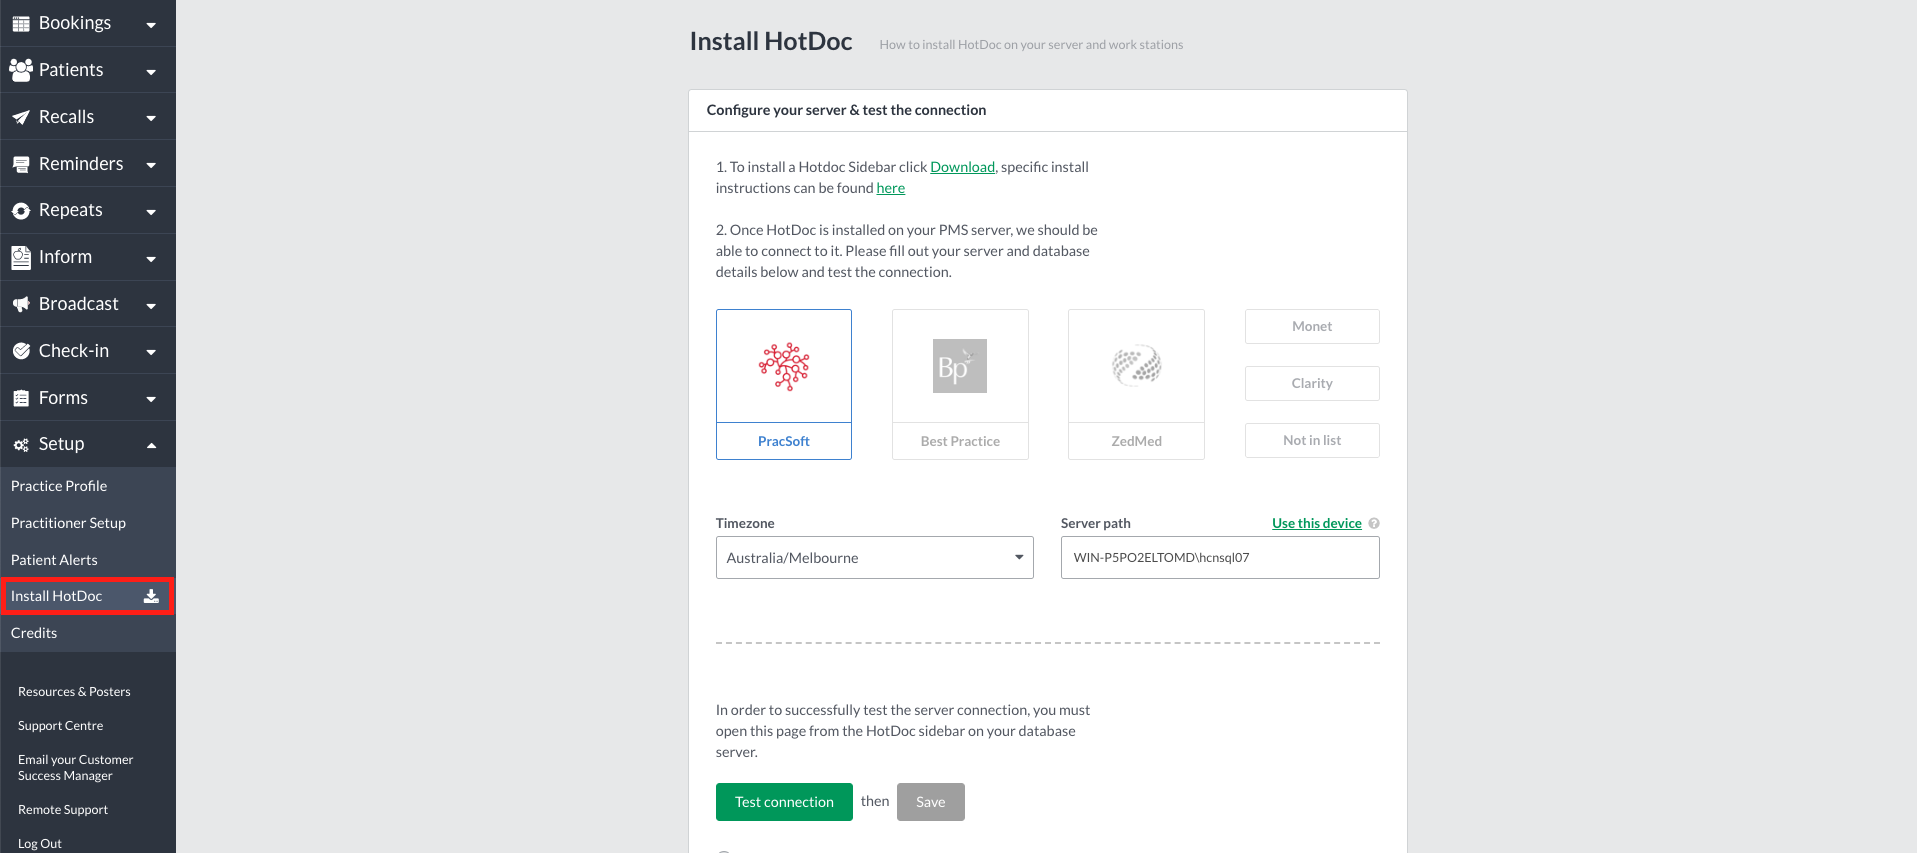Click the Forms list icon
1917x853 pixels.
coord(21,398)
